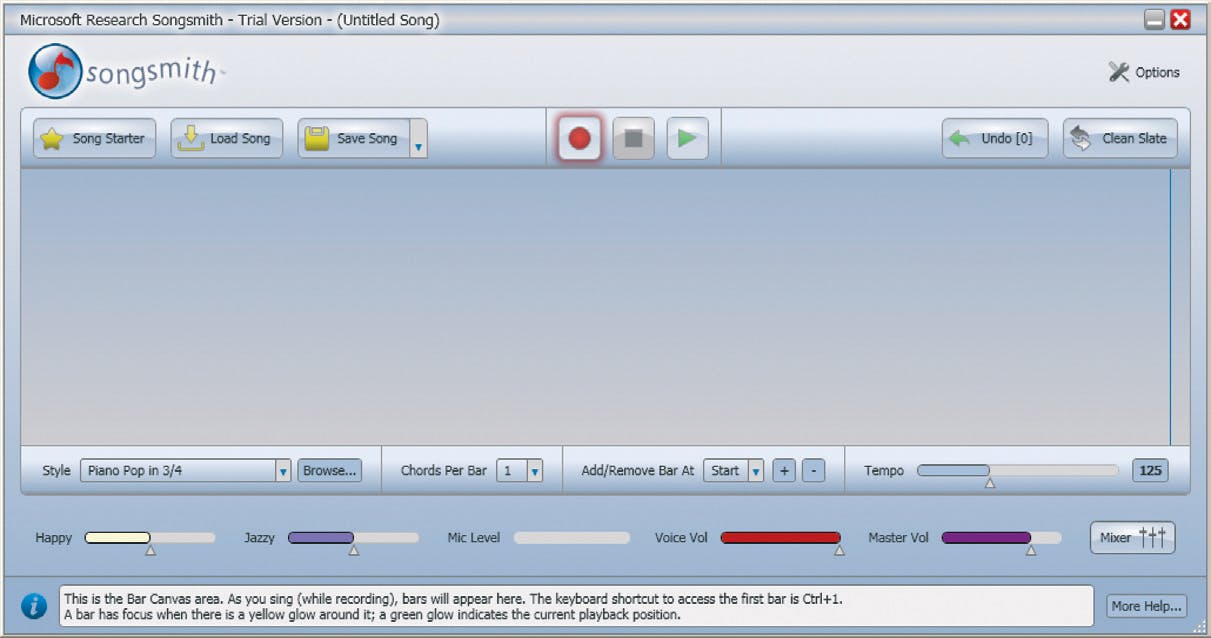
Task: Click the Save Song button
Action: pyautogui.click(x=355, y=138)
